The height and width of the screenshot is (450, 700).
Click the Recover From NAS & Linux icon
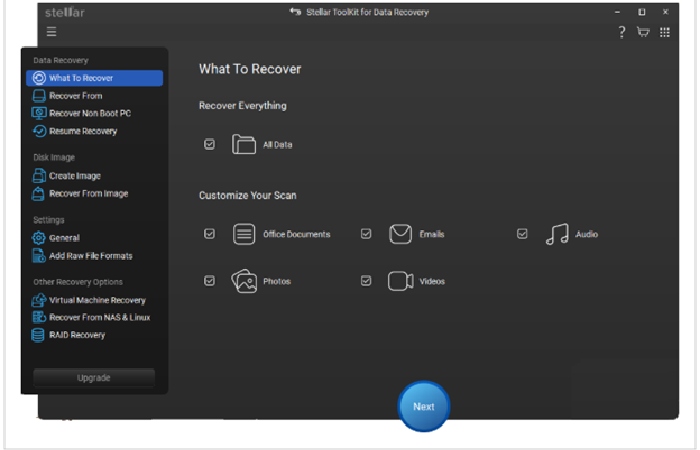[39, 317]
